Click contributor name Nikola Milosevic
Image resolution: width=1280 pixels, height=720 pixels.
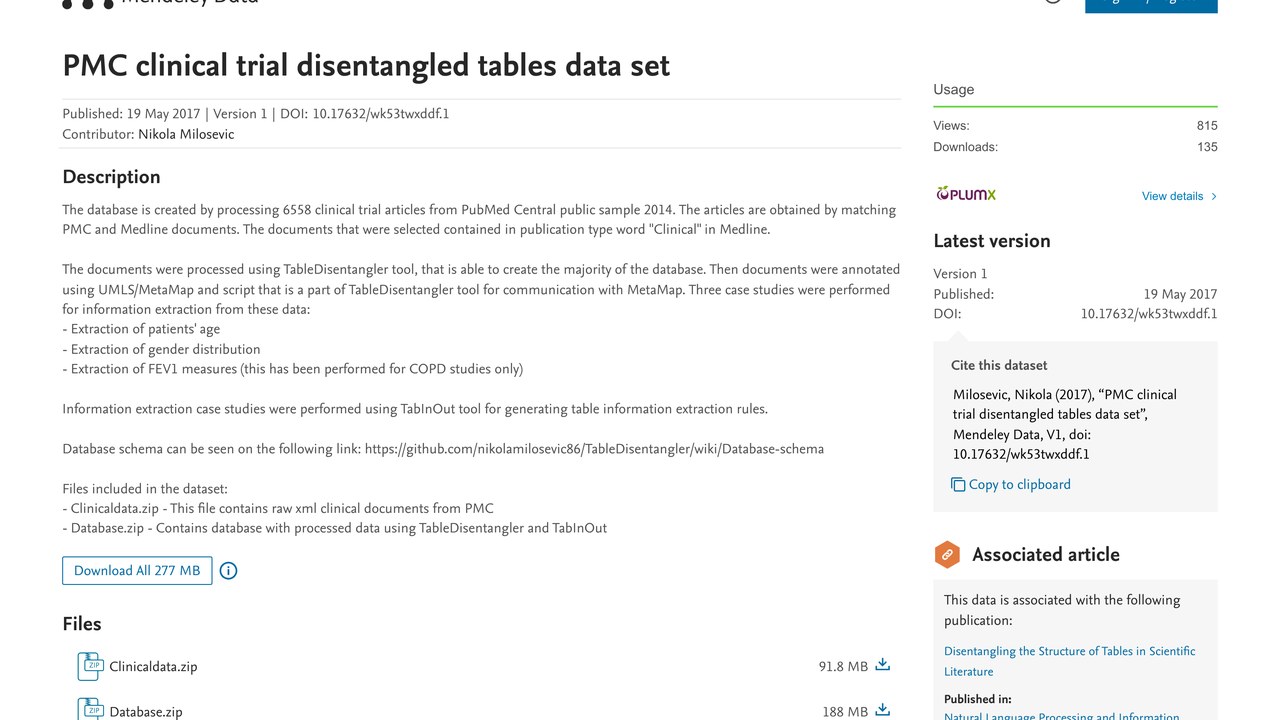click(186, 134)
